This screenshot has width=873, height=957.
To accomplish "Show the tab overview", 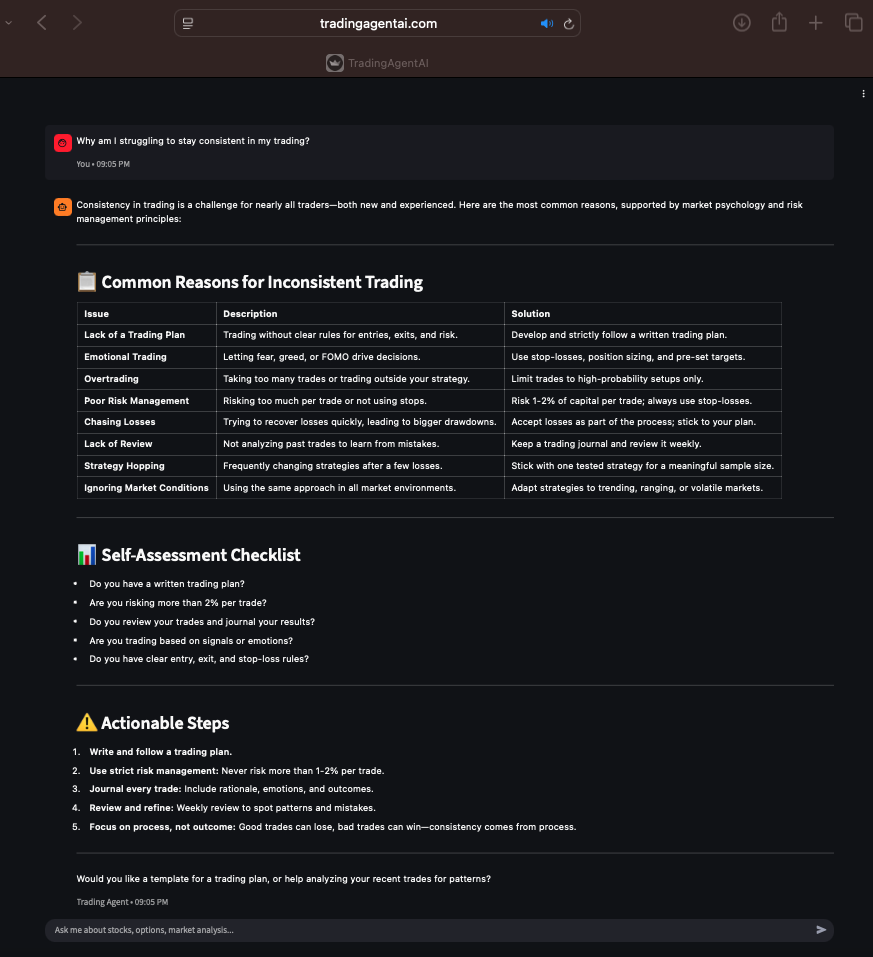I will [x=853, y=23].
